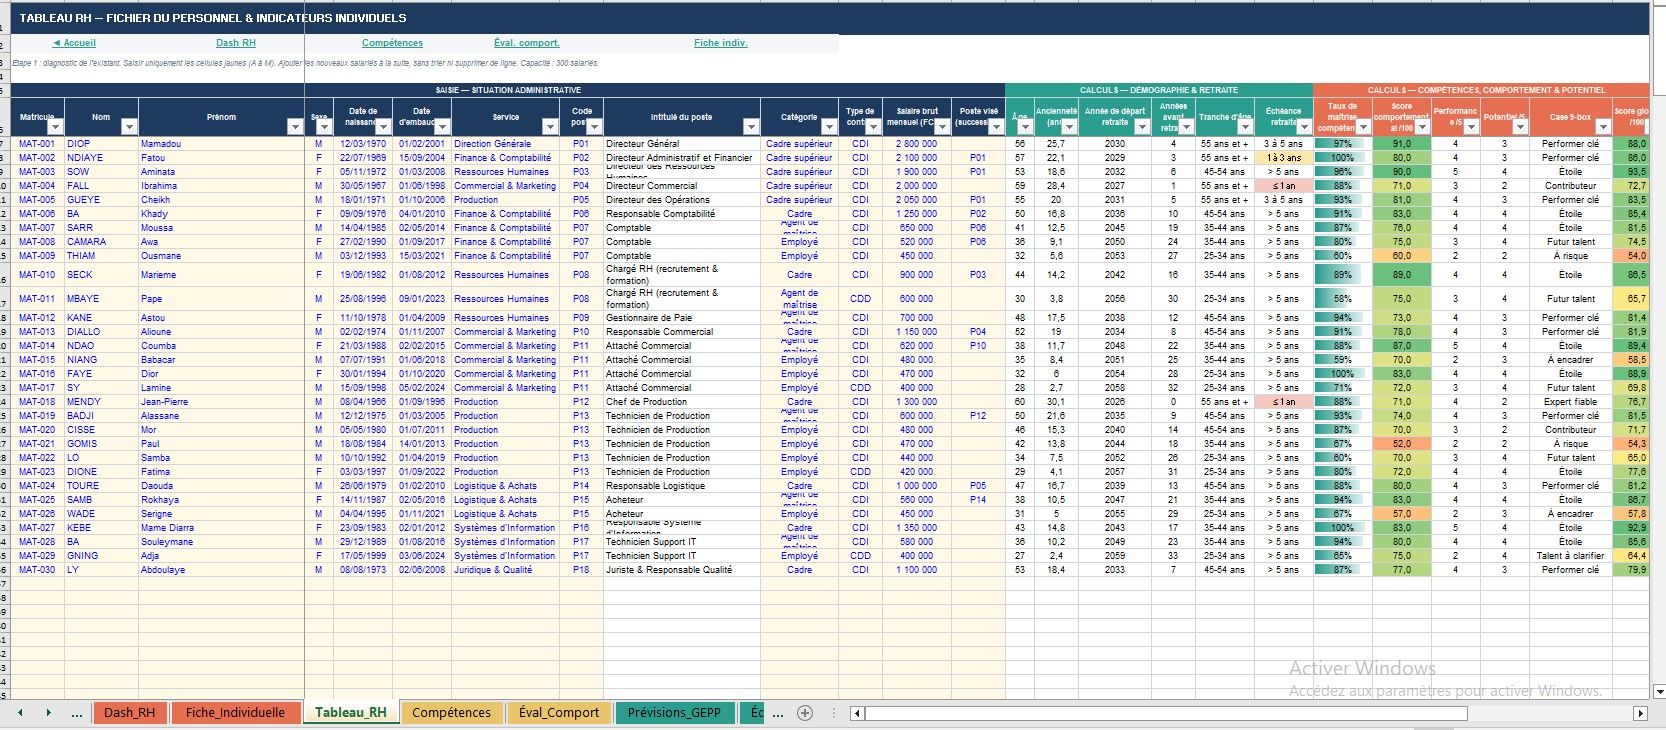Viewport: 1666px width, 730px height.
Task: Switch to the Dash_RH sheet tab
Action: (130, 713)
